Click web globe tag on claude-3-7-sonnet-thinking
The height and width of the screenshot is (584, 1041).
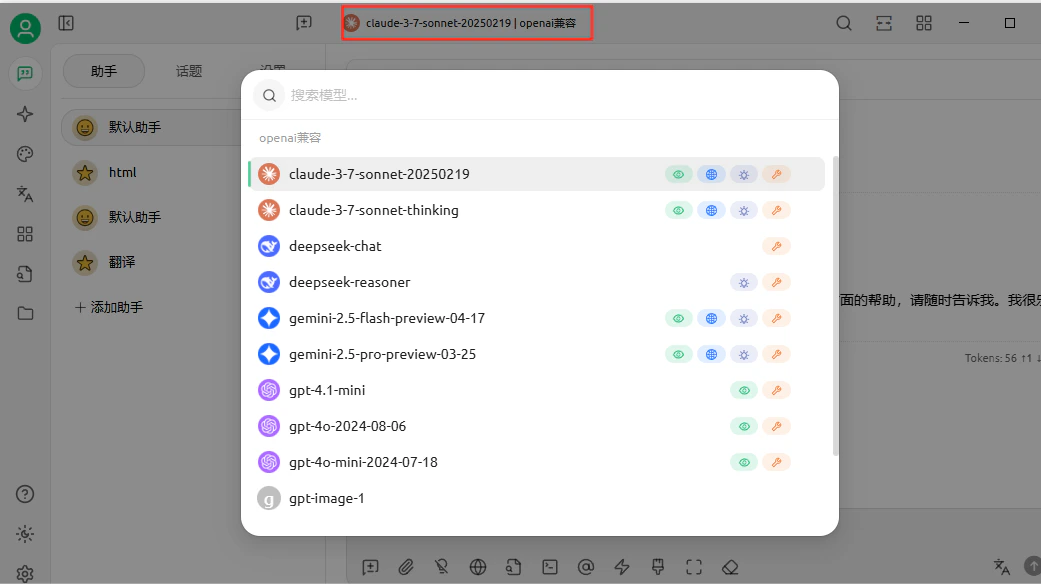pyautogui.click(x=711, y=210)
